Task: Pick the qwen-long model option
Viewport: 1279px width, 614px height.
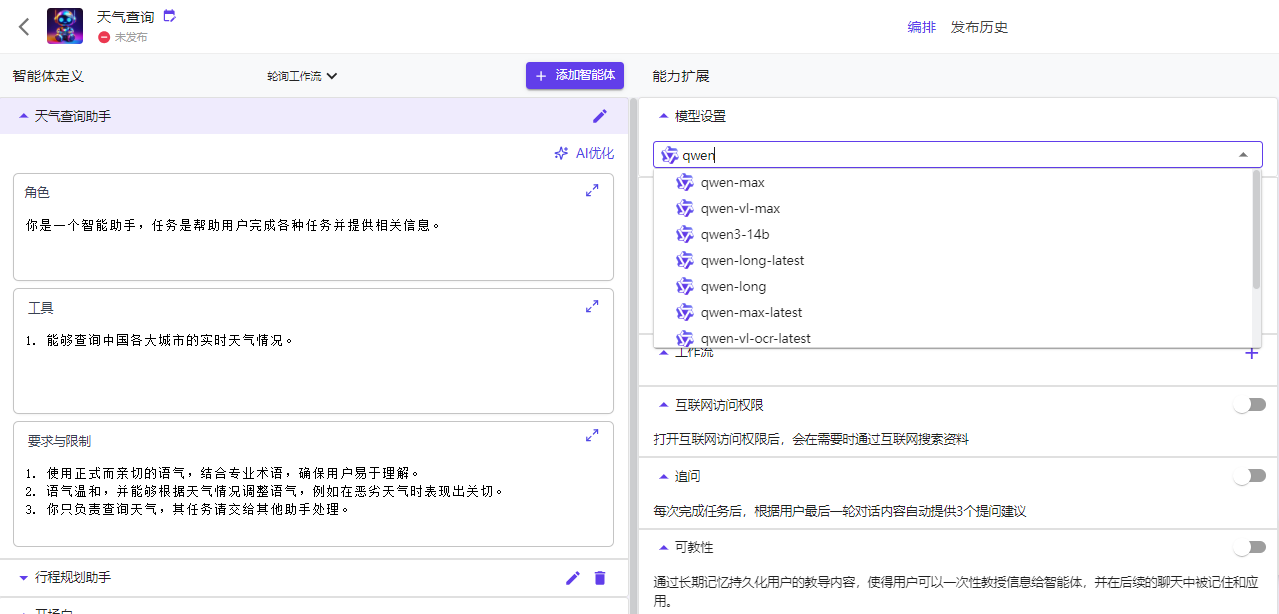Action: click(x=955, y=286)
